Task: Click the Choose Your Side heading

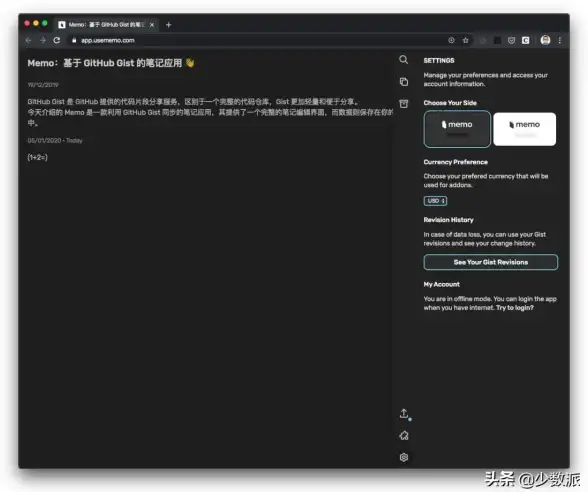Action: pos(450,103)
